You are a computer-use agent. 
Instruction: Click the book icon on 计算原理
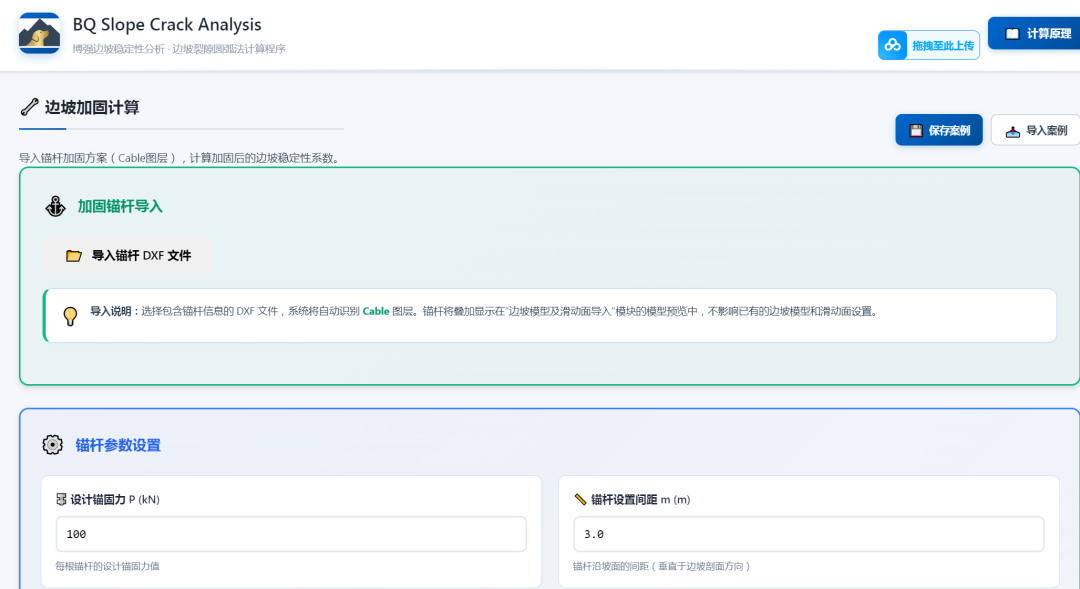click(1012, 34)
